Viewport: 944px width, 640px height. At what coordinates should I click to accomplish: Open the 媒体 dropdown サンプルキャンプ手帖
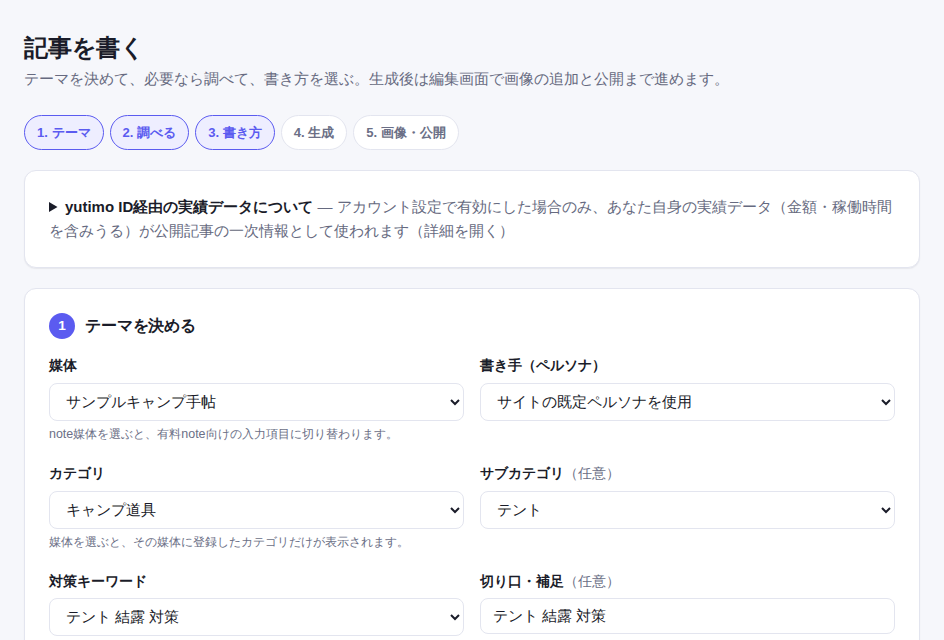coord(256,402)
